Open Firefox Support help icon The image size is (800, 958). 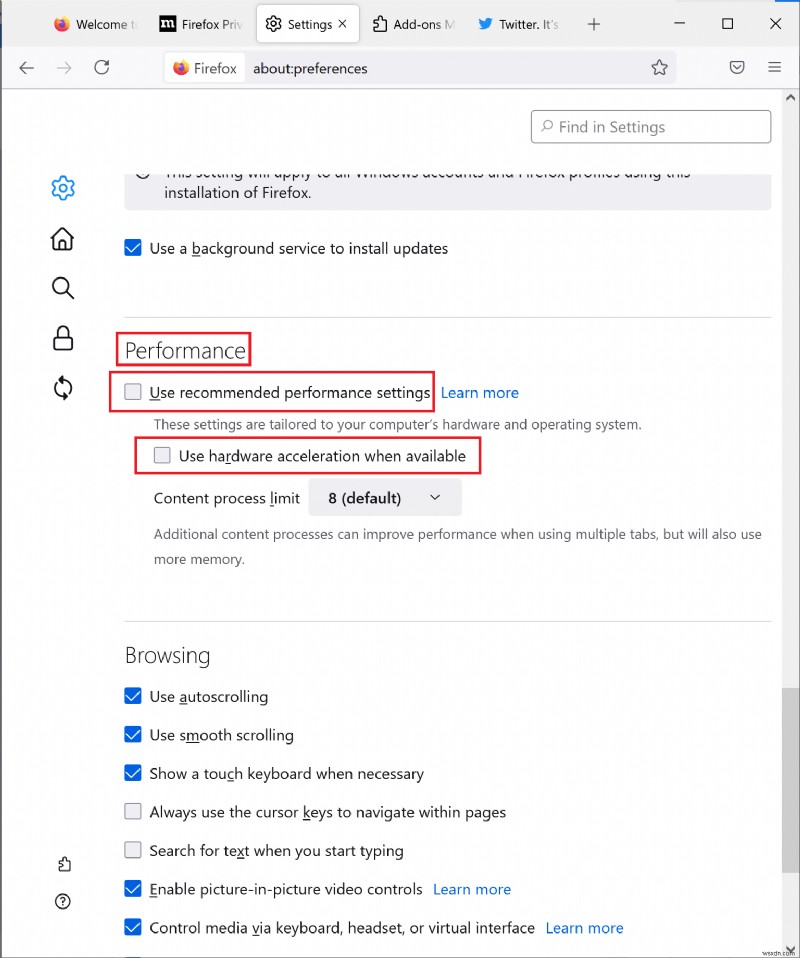click(x=64, y=902)
